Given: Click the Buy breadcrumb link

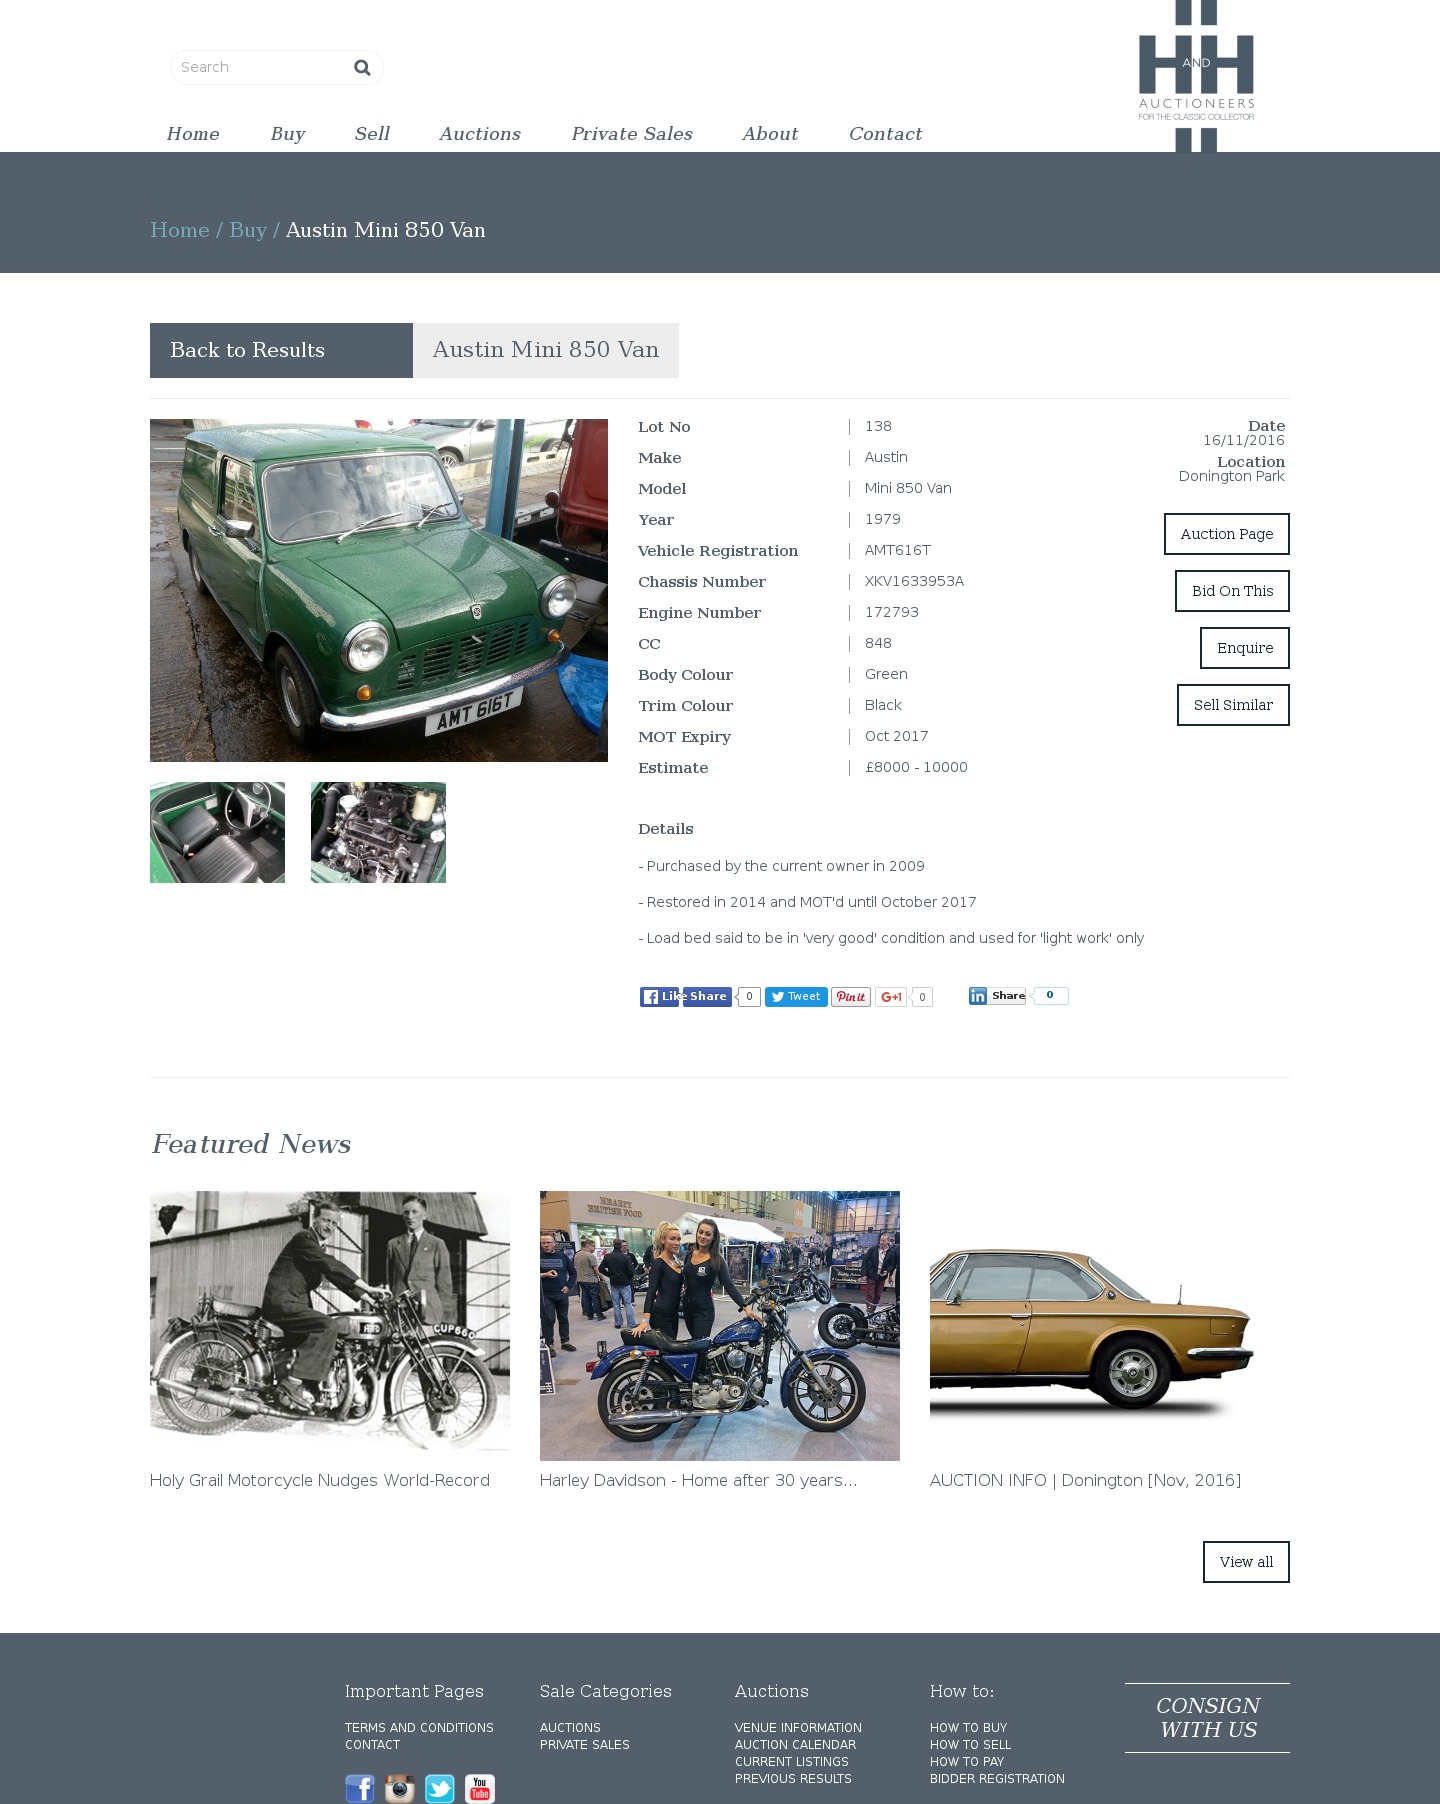Looking at the screenshot, I should pos(248,230).
